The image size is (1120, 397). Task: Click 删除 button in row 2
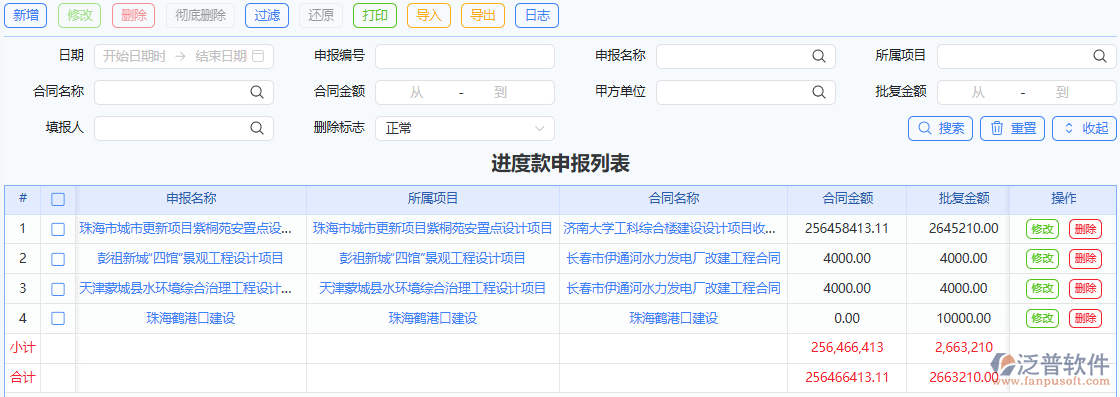[x=1085, y=258]
